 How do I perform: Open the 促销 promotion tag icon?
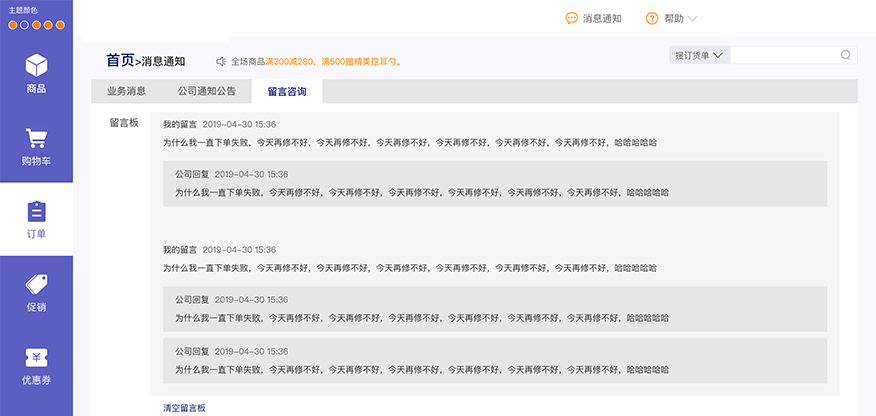tap(36, 284)
